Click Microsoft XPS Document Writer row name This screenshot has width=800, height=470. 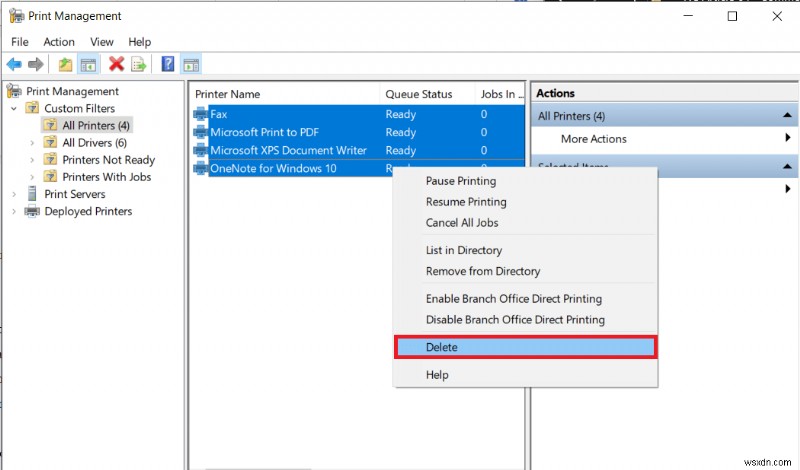point(288,151)
